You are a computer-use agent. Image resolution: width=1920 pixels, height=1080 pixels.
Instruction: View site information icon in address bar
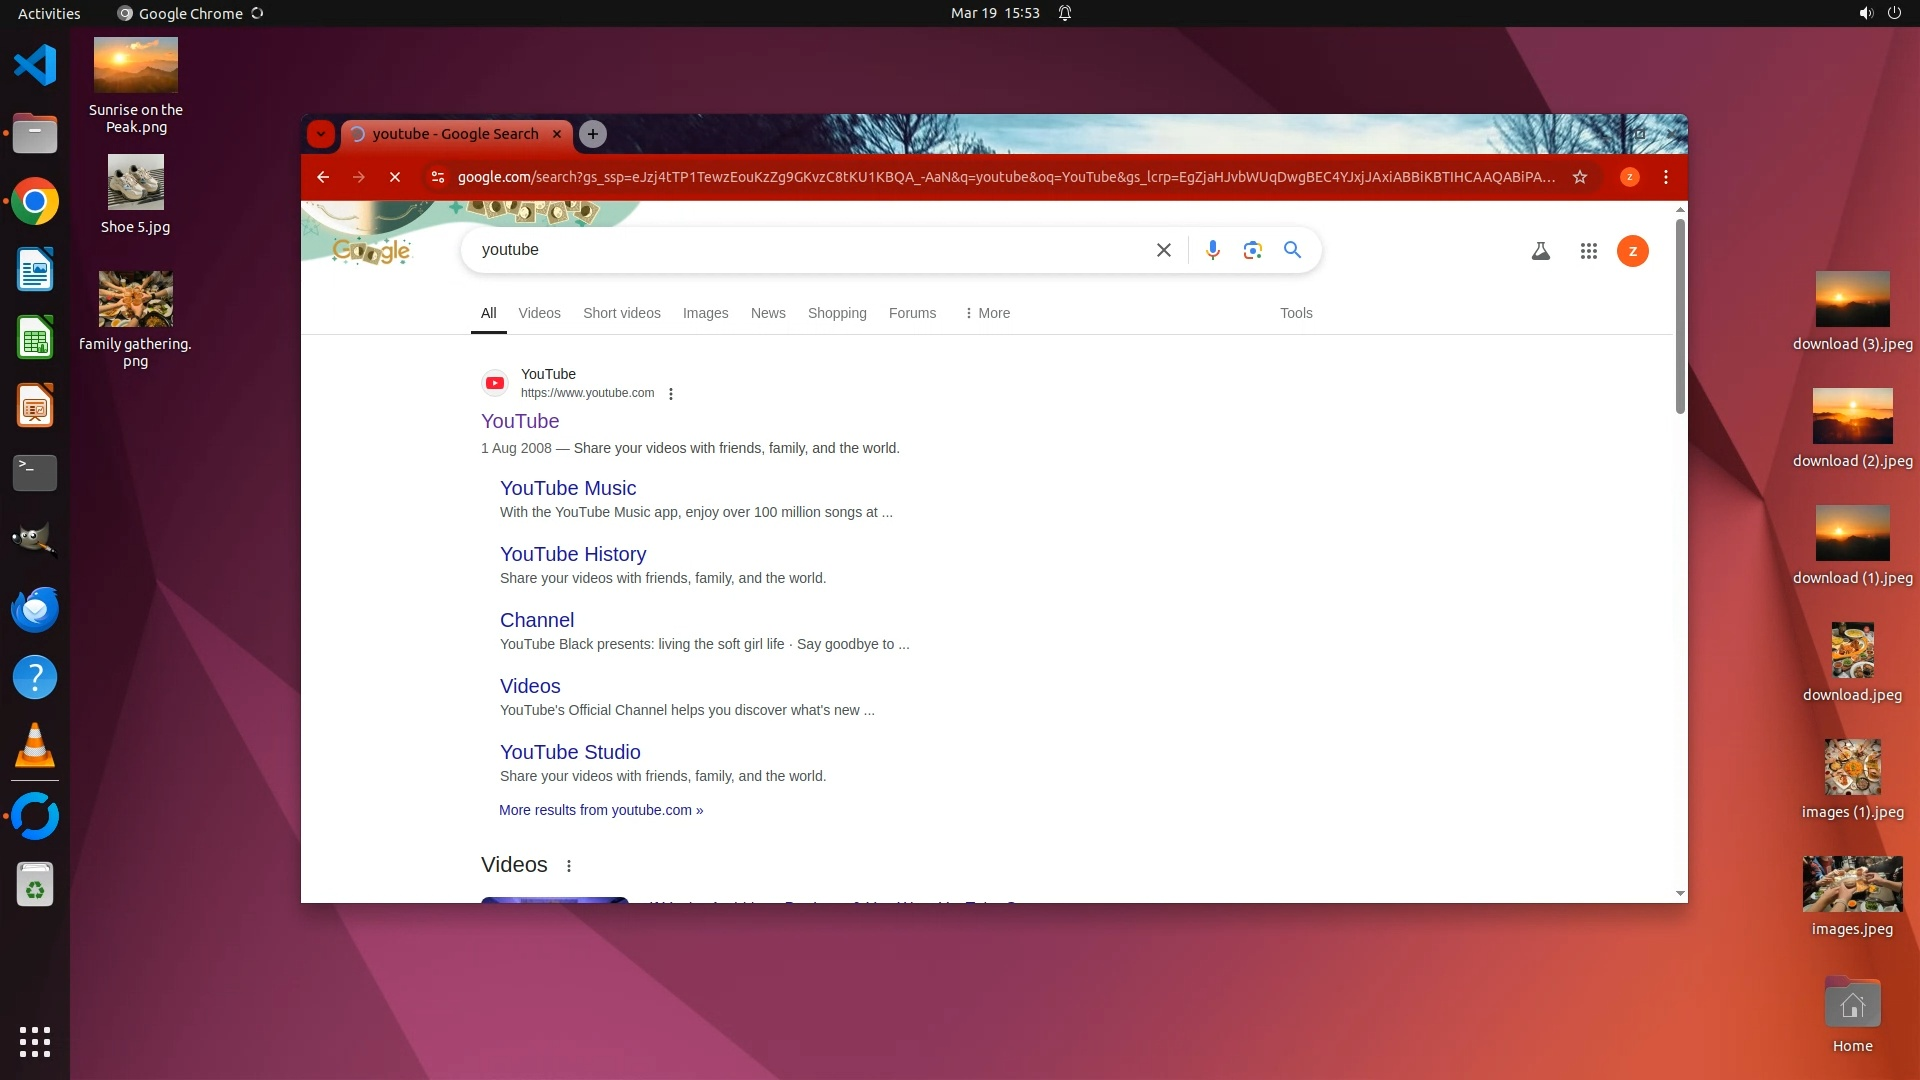click(x=437, y=177)
